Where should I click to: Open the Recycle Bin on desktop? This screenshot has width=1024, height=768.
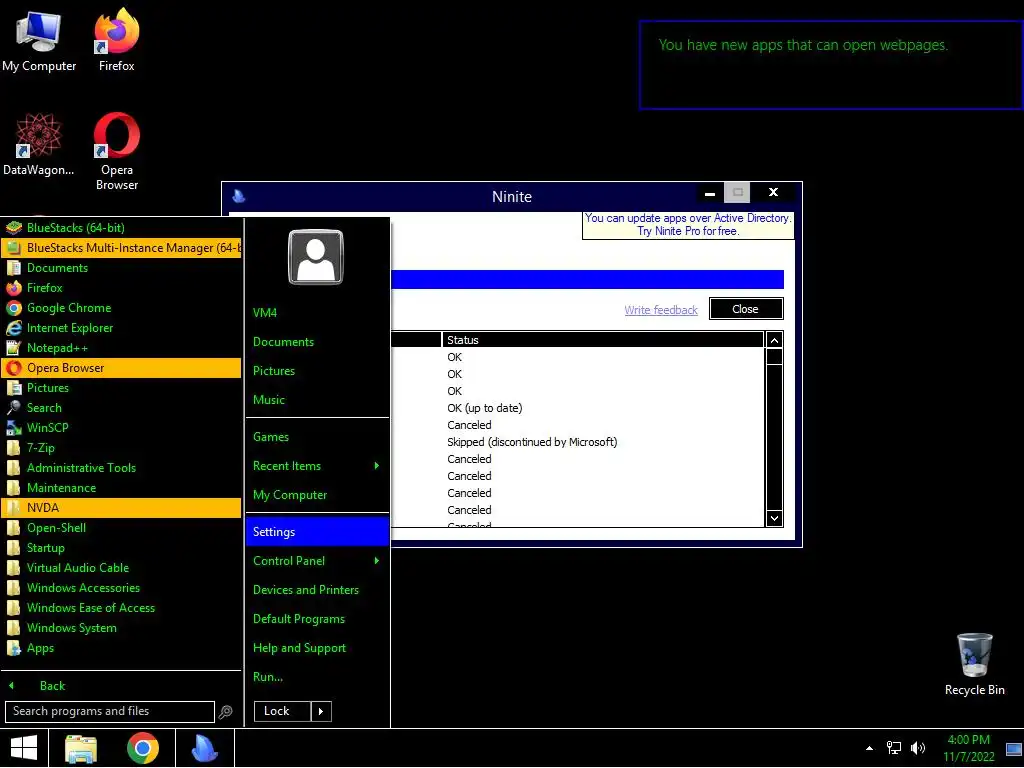click(x=974, y=664)
